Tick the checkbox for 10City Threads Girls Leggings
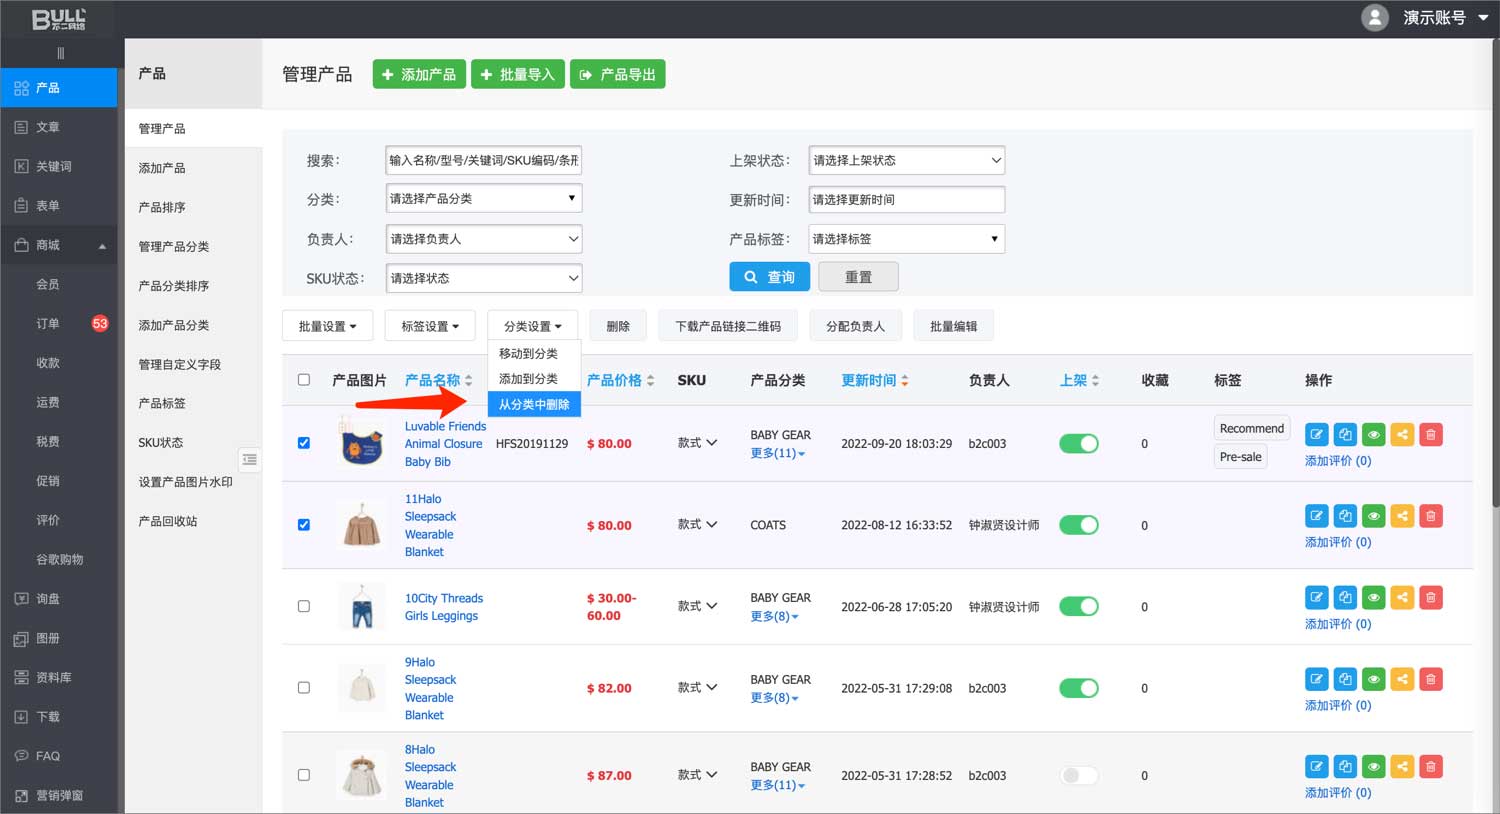The image size is (1500, 814). [304, 606]
